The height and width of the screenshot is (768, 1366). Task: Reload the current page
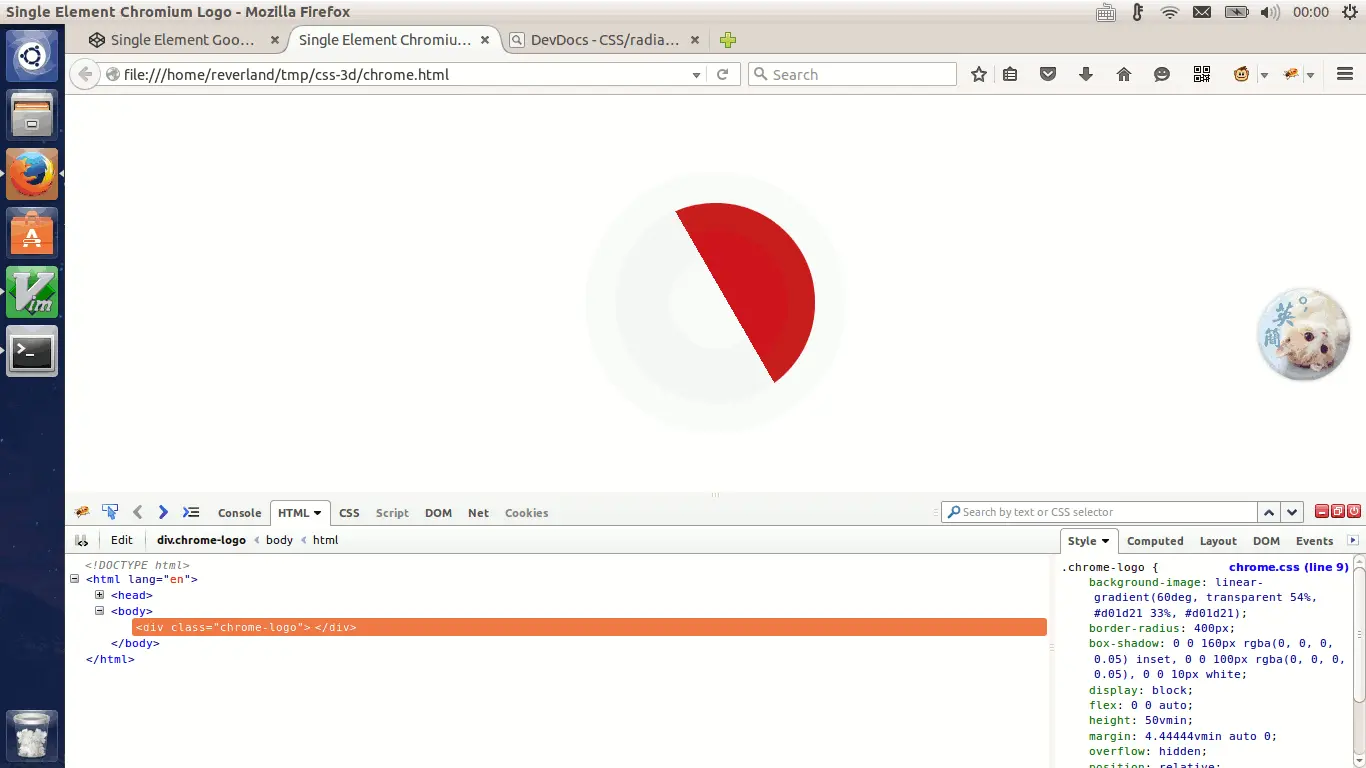[722, 74]
